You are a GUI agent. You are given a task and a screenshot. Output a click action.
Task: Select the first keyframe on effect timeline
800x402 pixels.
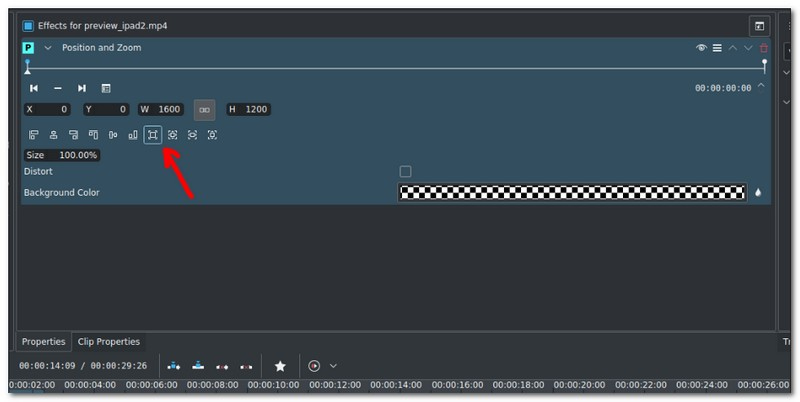[28, 66]
